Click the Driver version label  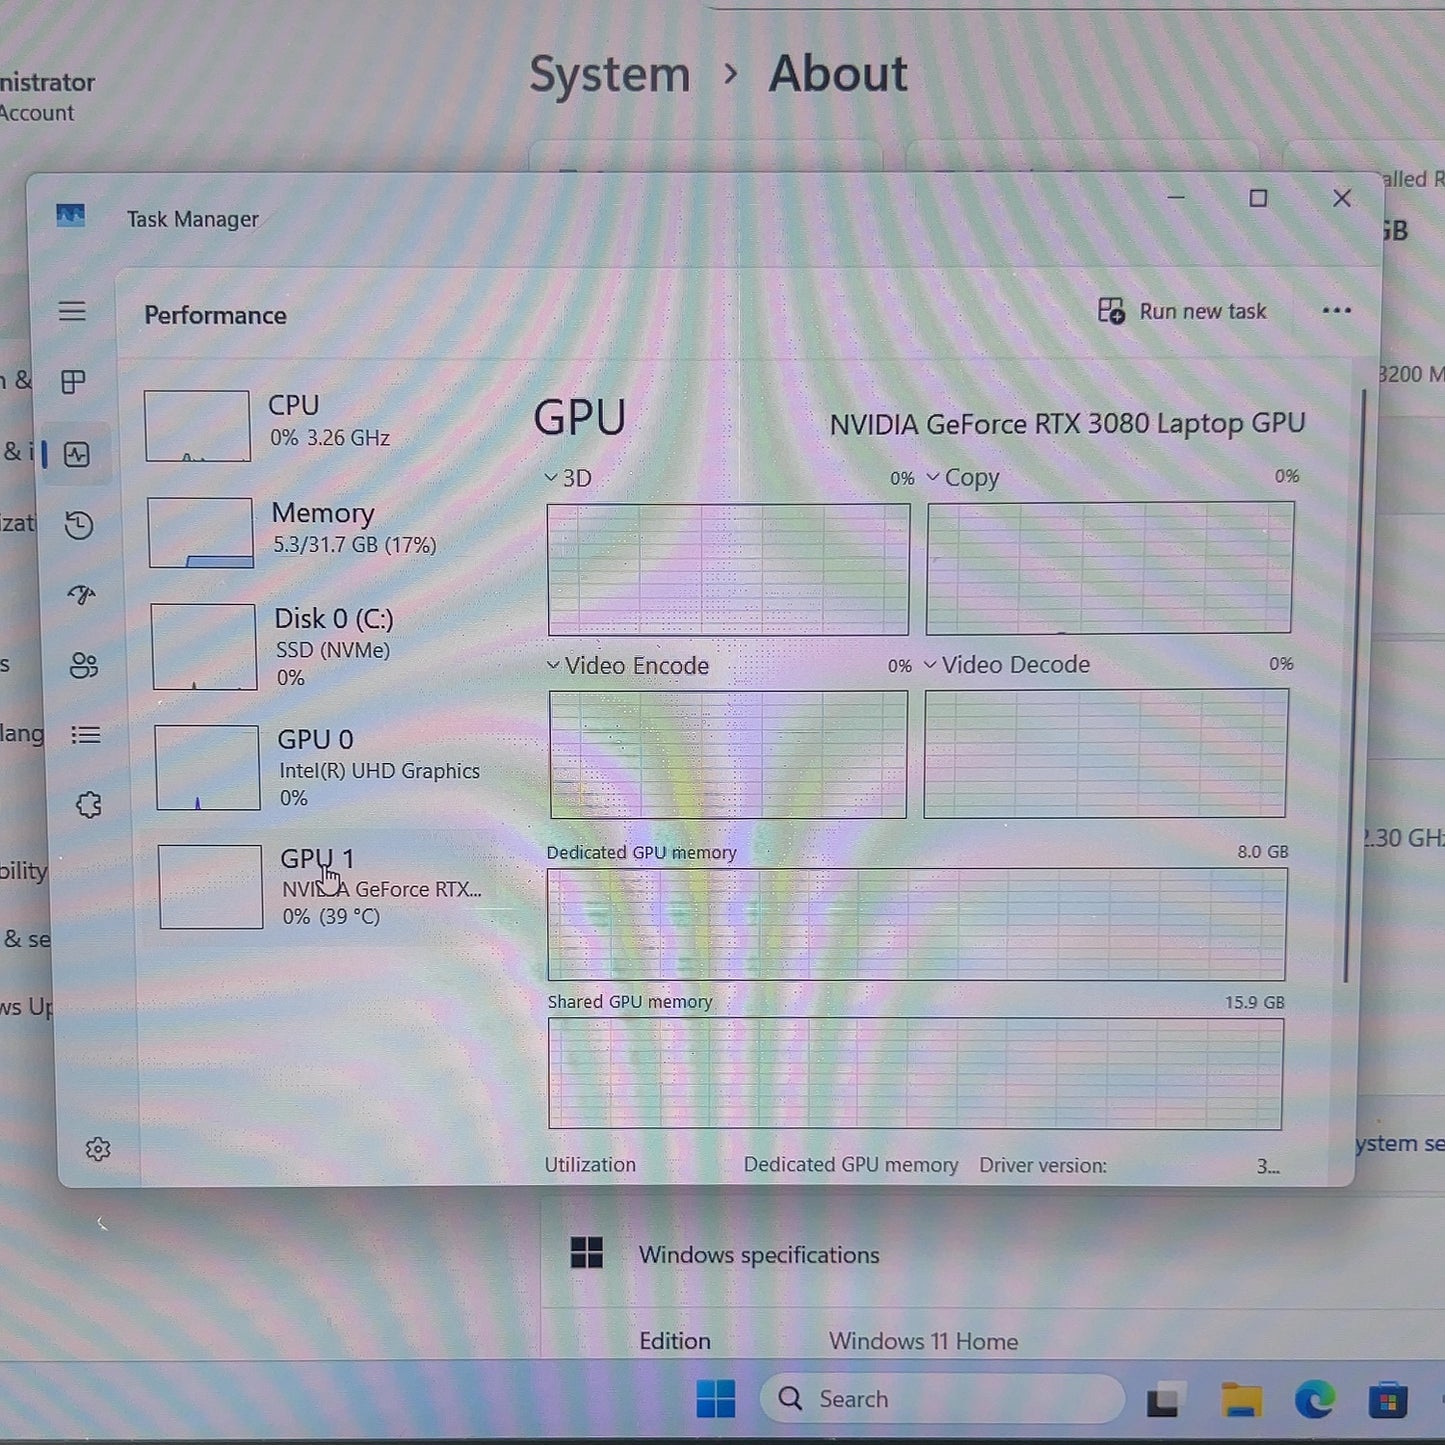pyautogui.click(x=1043, y=1166)
